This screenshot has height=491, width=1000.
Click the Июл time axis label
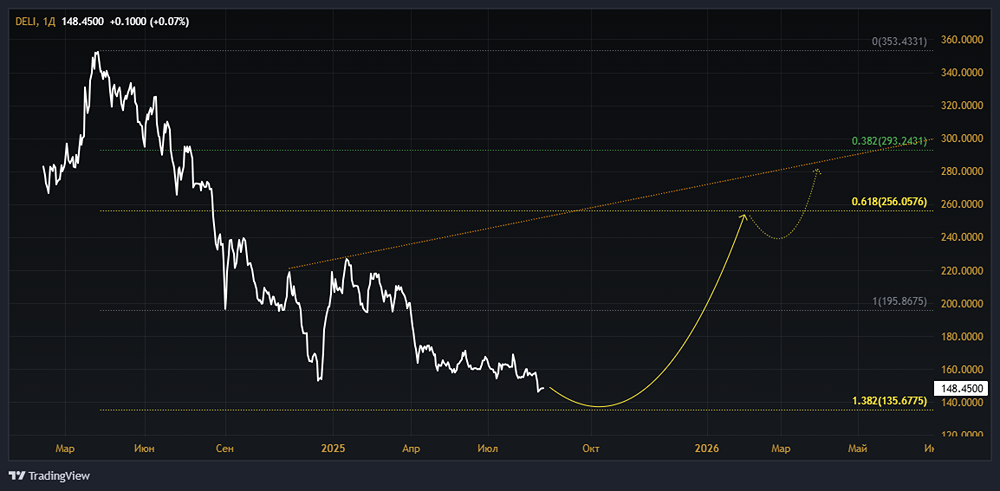tap(489, 449)
